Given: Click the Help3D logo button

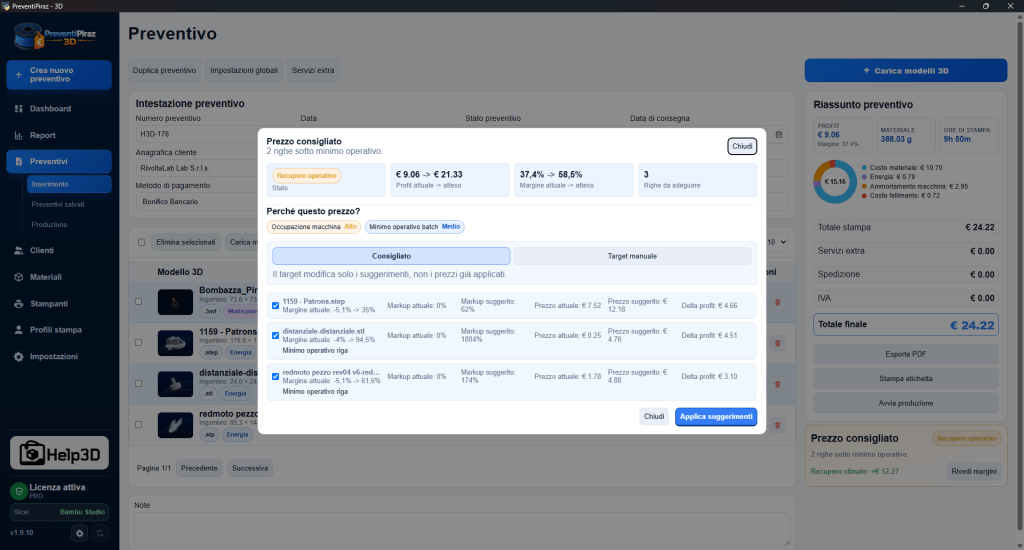Looking at the screenshot, I should click(59, 453).
